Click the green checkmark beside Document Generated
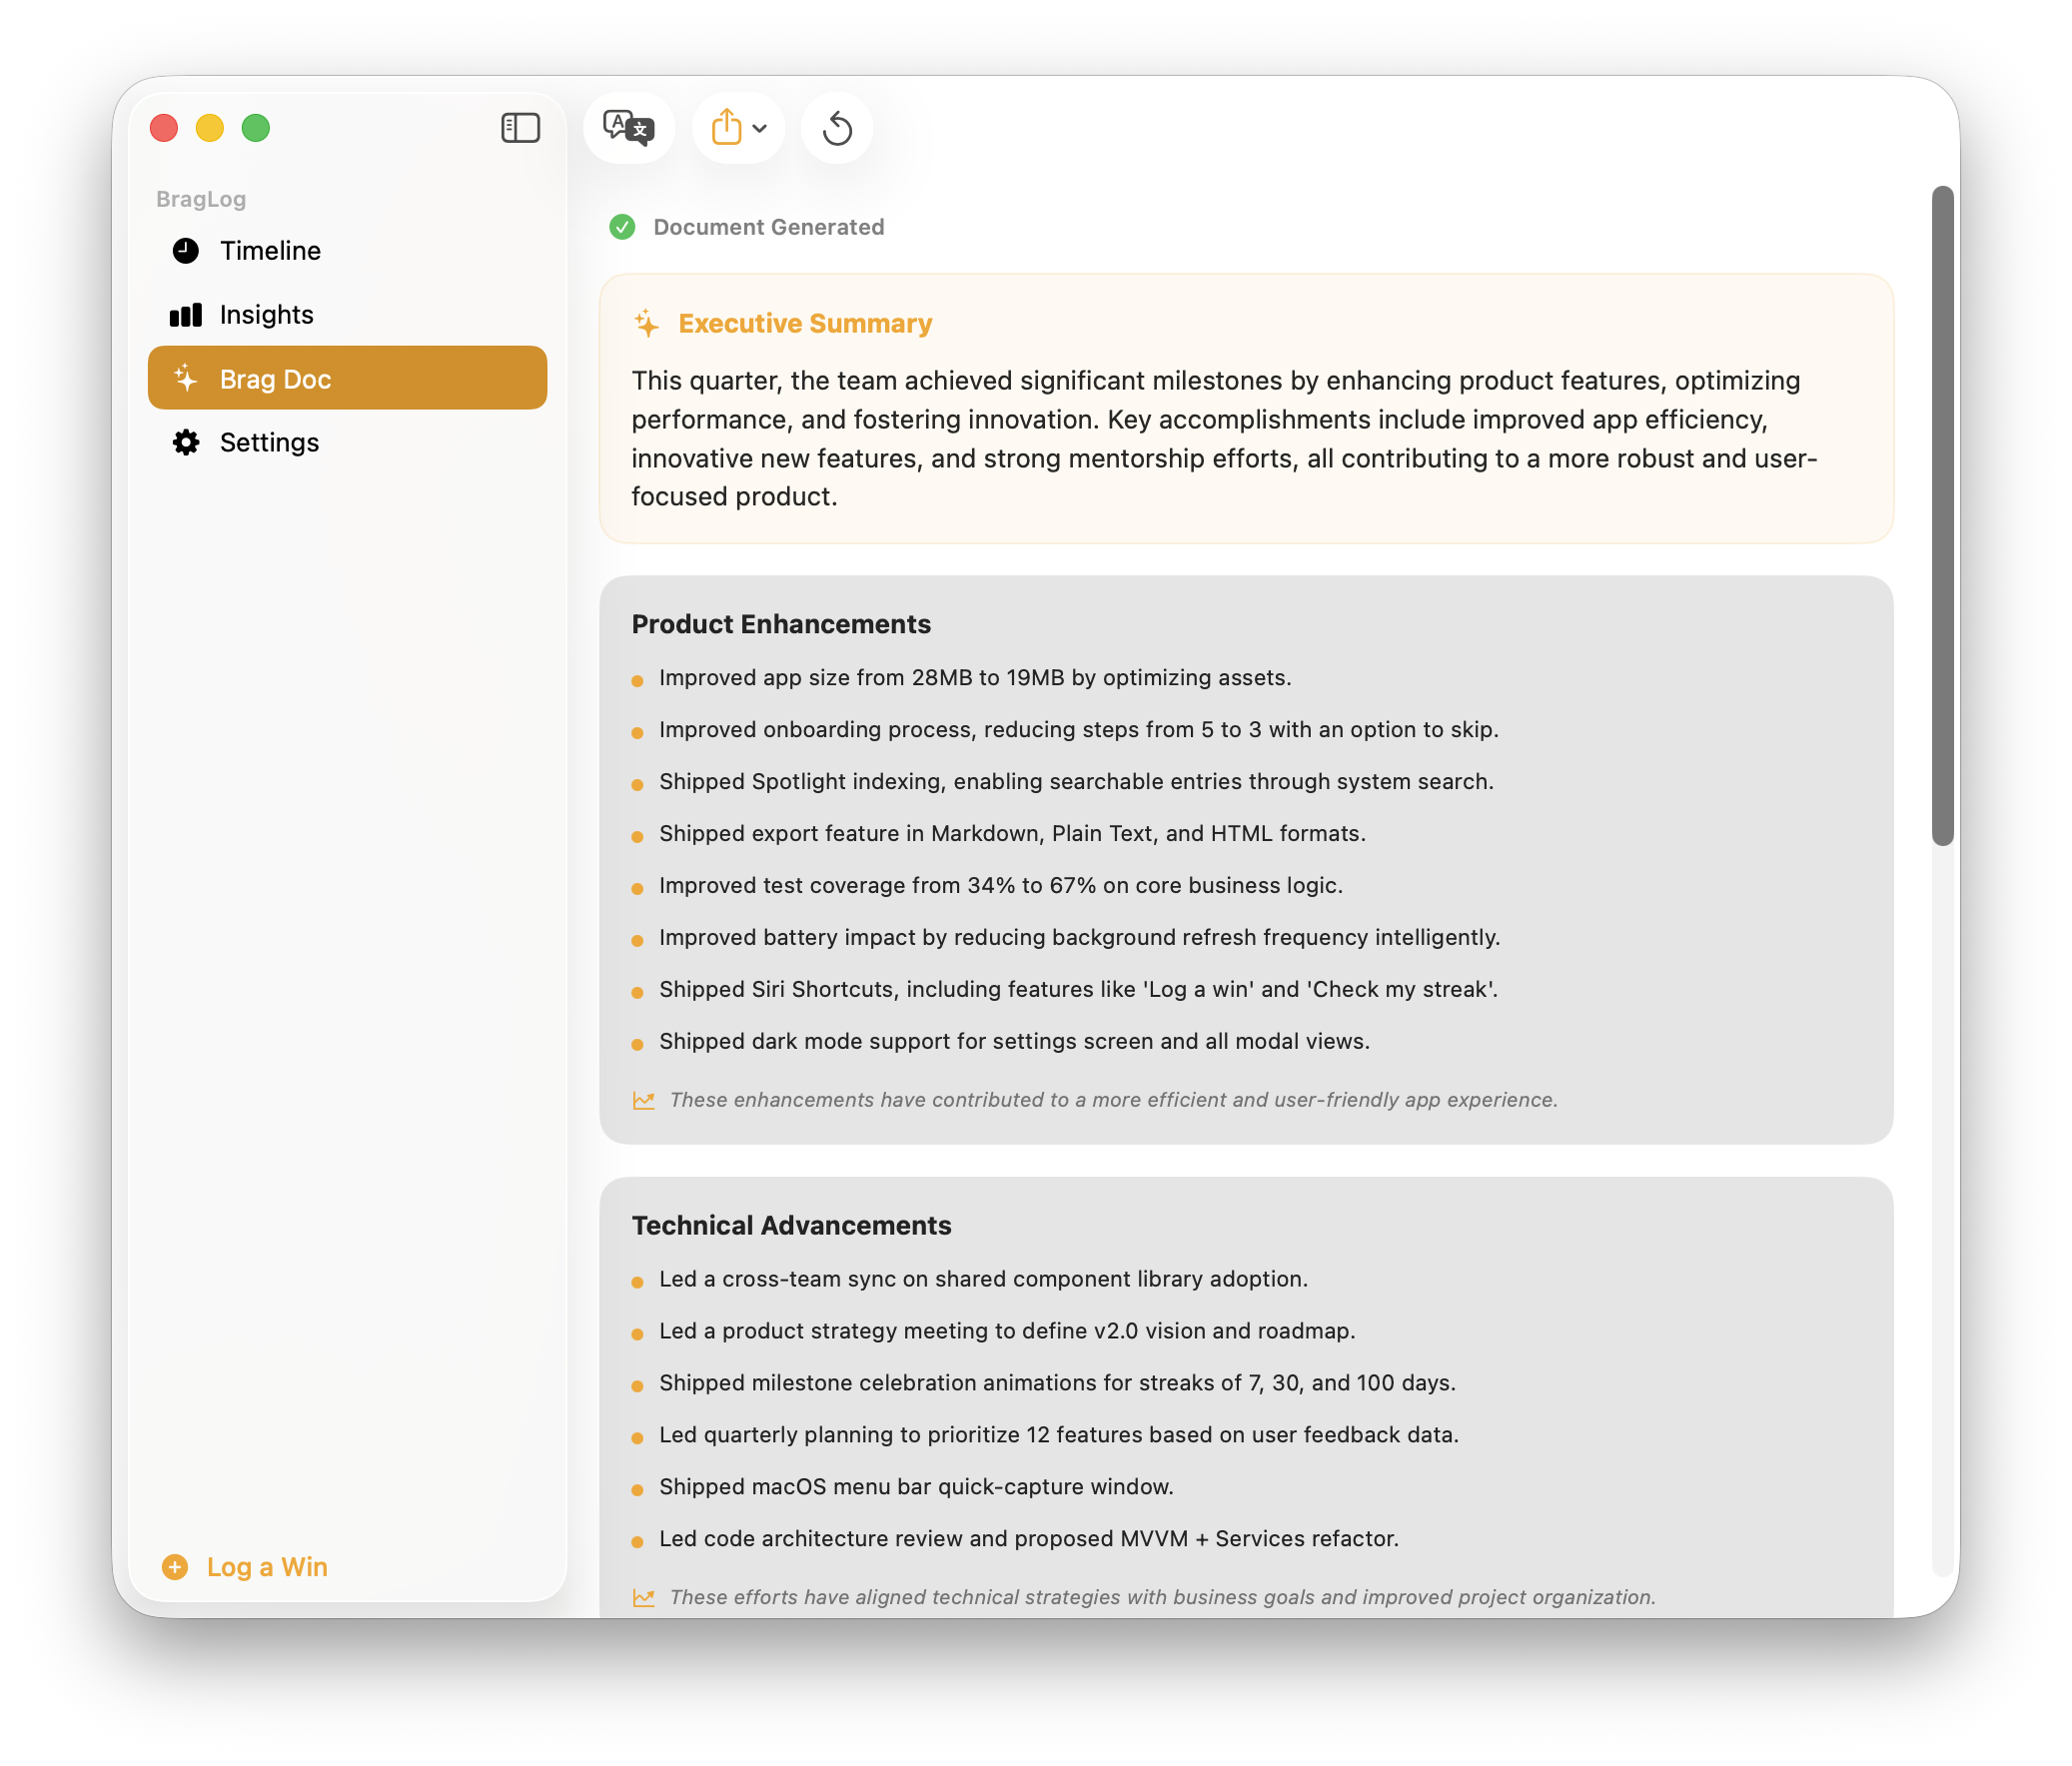The width and height of the screenshot is (2072, 1766). click(x=622, y=227)
